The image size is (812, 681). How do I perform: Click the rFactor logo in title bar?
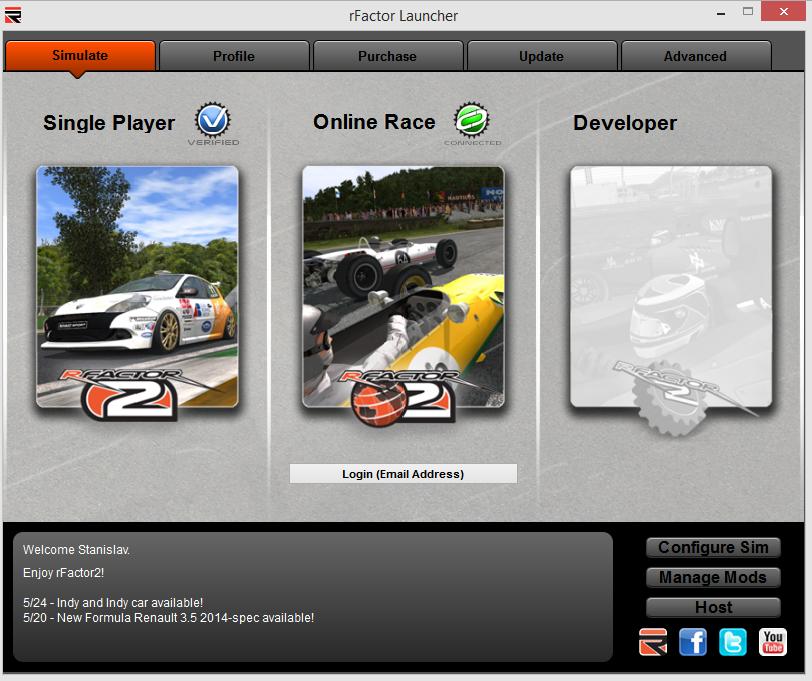[13, 15]
